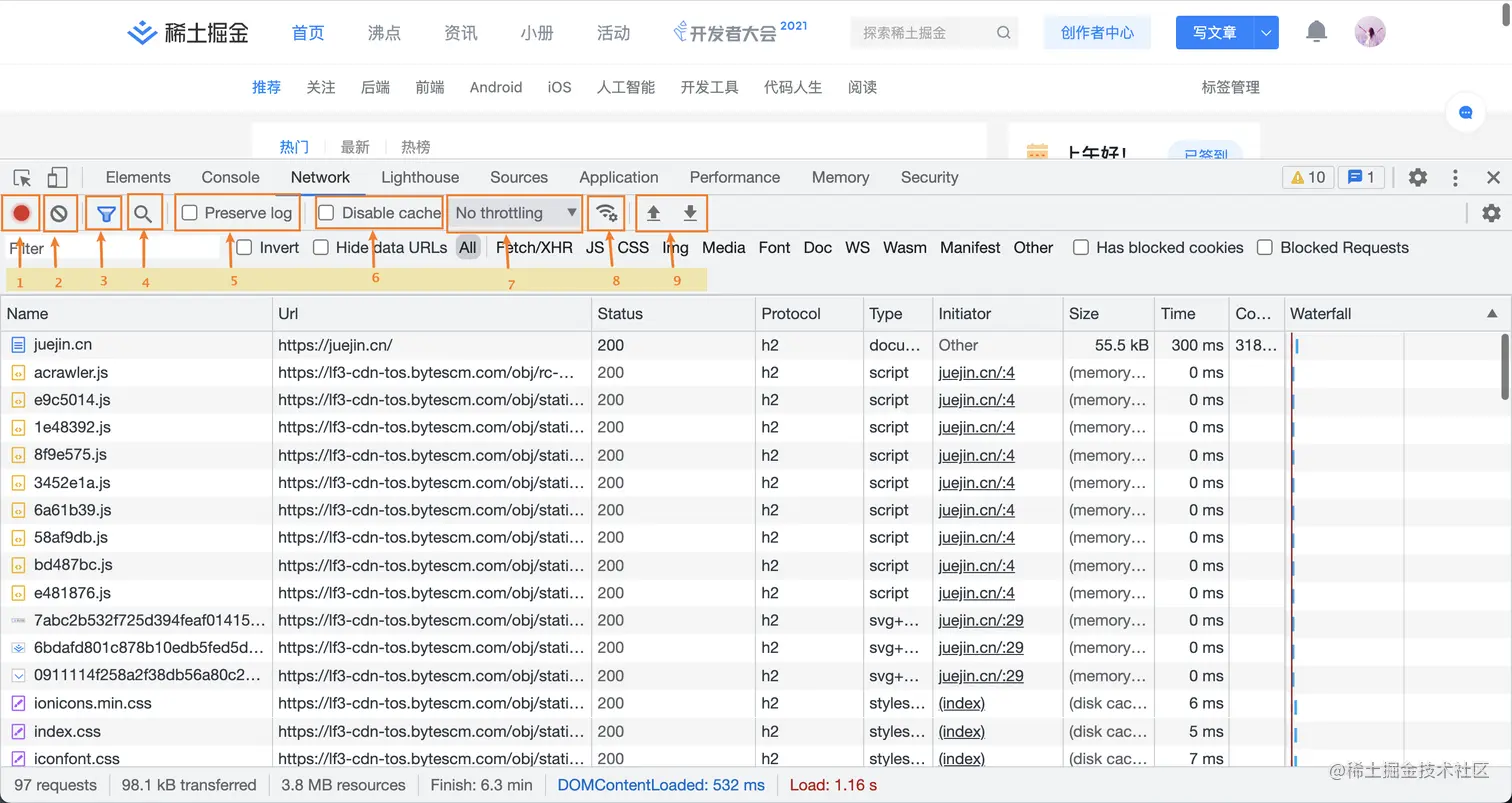Viewport: 1512px width, 803px height.
Task: Click the site search magnifier icon
Action: tap(1004, 33)
